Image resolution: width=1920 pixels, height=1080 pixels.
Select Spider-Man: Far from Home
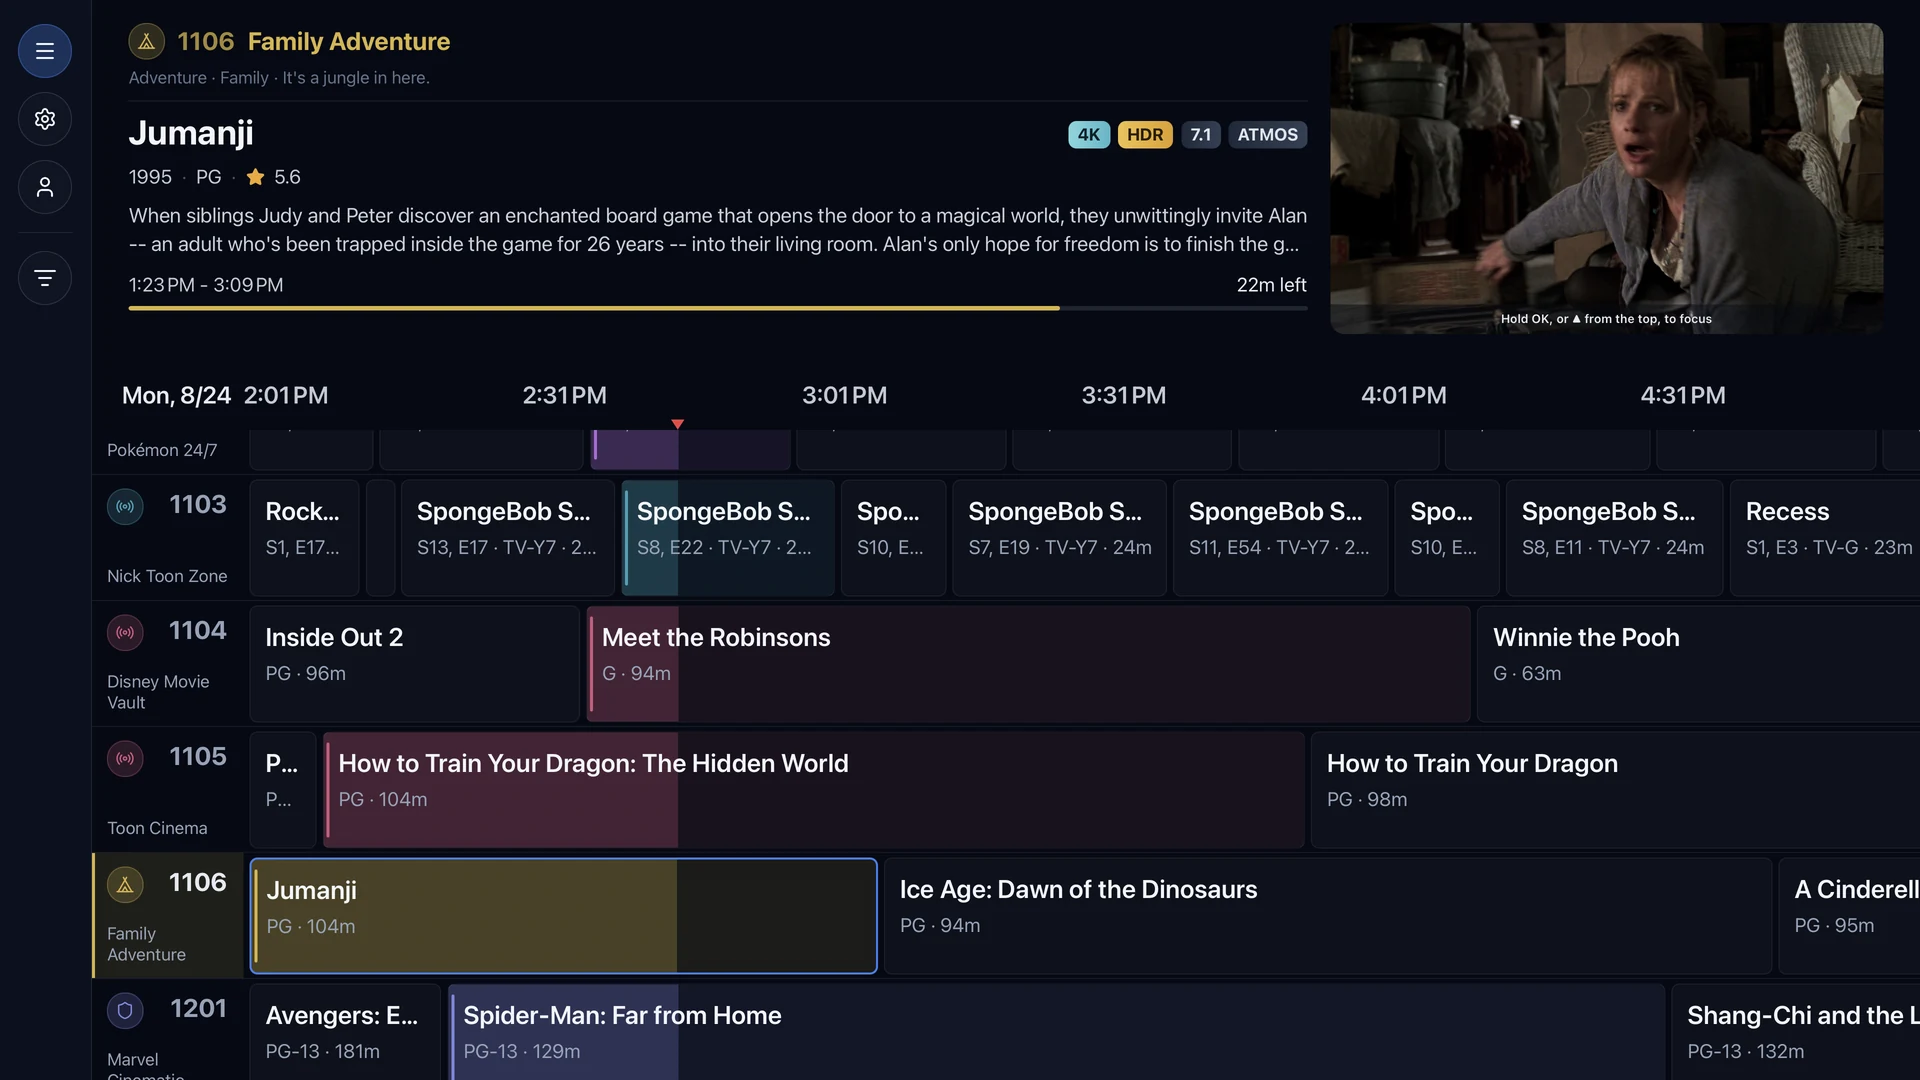(1057, 1032)
